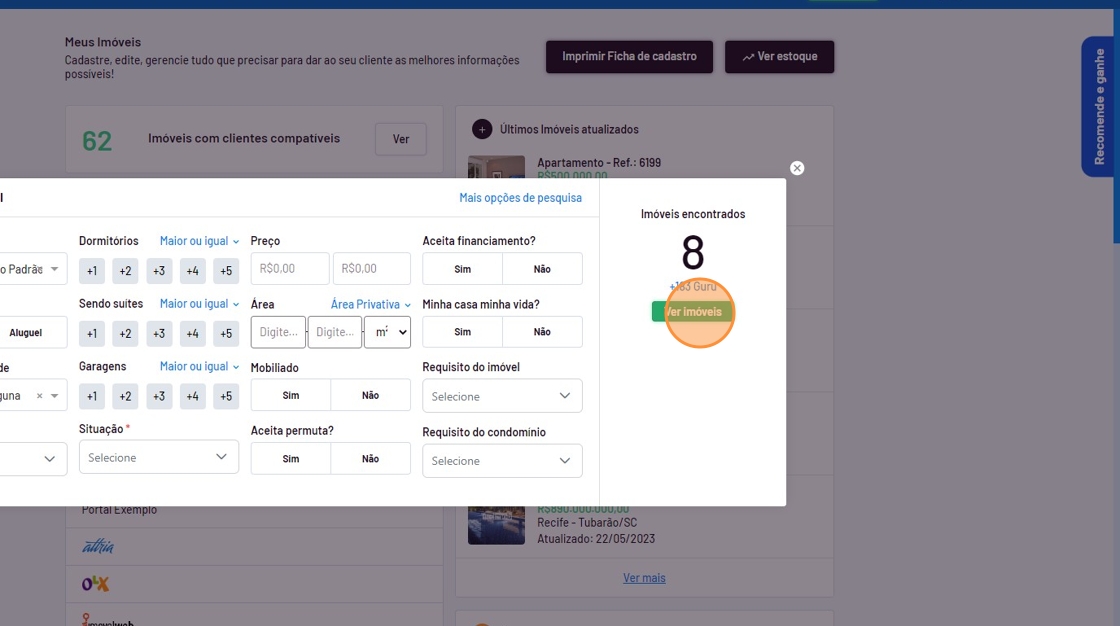
Task: Open the OLX portal logo entry
Action: coord(95,583)
